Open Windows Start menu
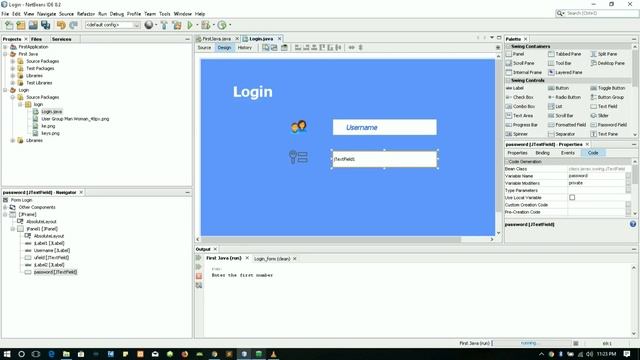The height and width of the screenshot is (360, 640). pos(7,354)
